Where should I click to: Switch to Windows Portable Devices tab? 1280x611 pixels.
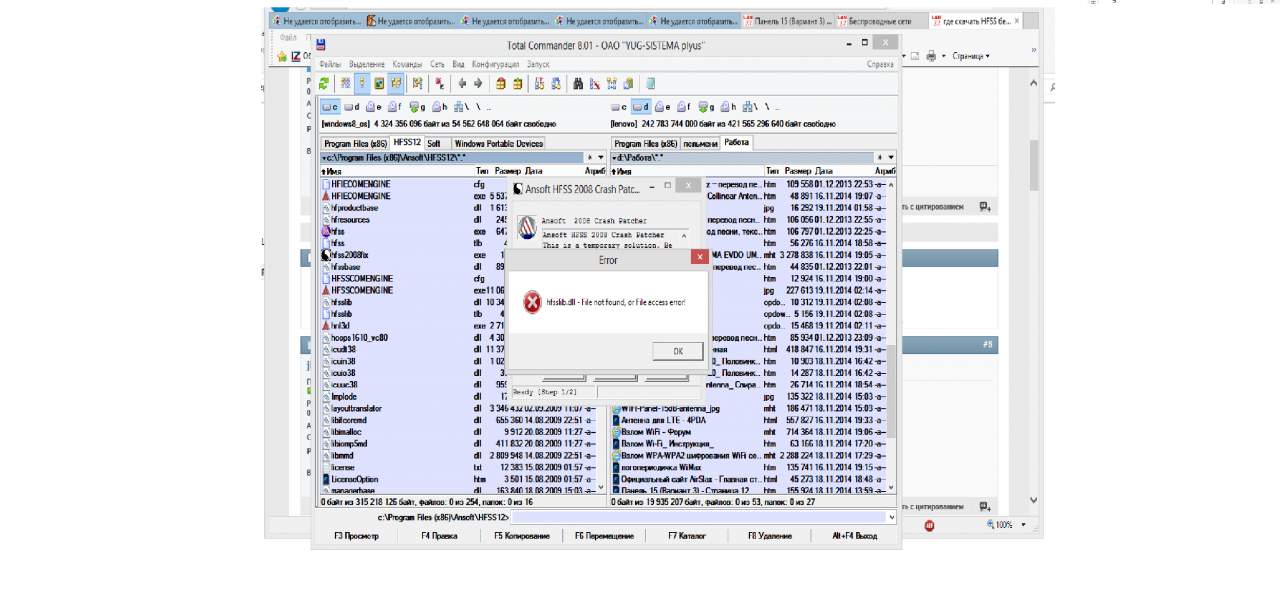(x=499, y=143)
